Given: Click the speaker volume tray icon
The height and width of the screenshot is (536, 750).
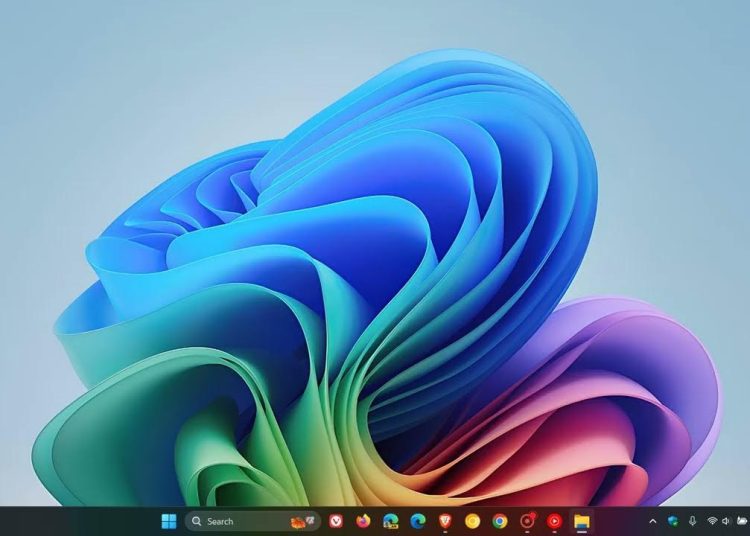Looking at the screenshot, I should (x=726, y=521).
